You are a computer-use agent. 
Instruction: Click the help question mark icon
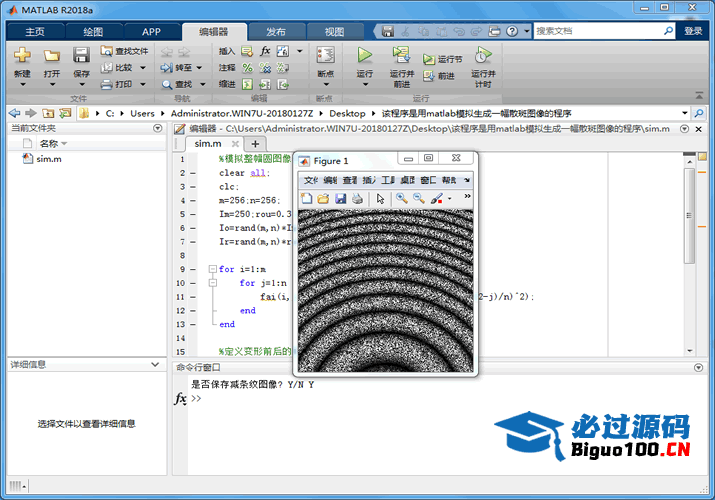[x=512, y=31]
